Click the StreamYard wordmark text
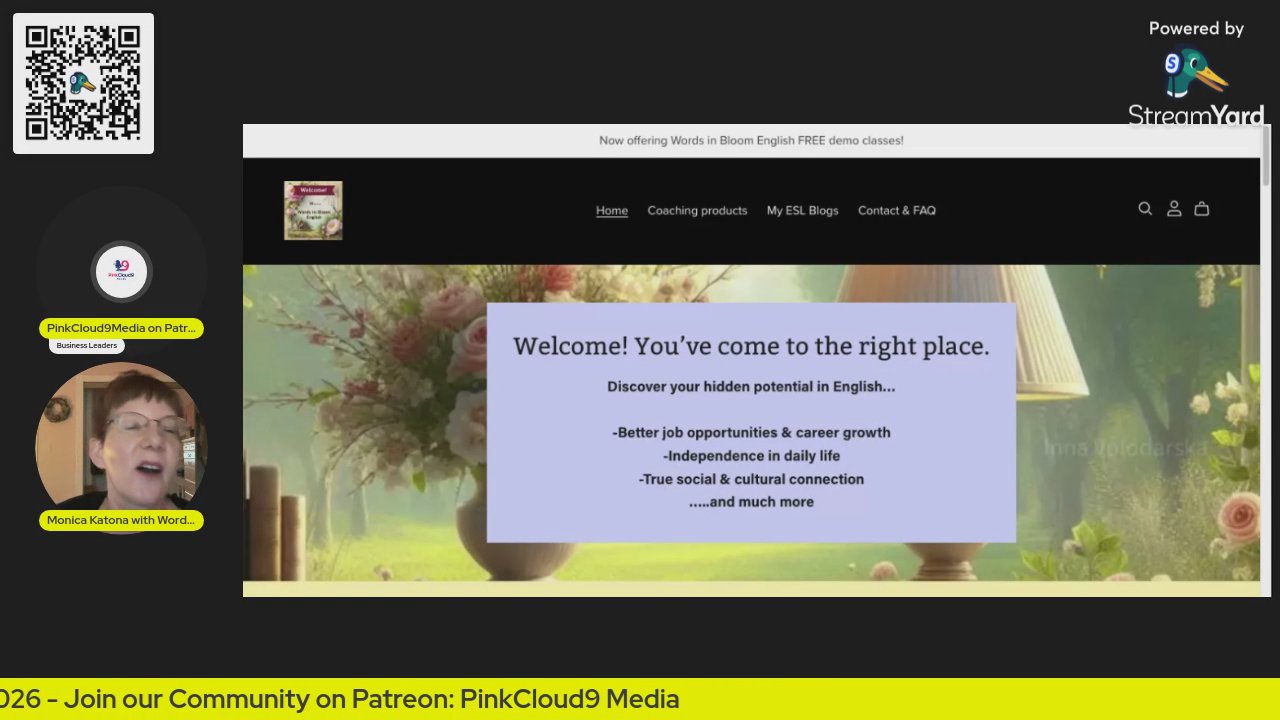Screen dimensions: 1280x720 [x=1195, y=116]
